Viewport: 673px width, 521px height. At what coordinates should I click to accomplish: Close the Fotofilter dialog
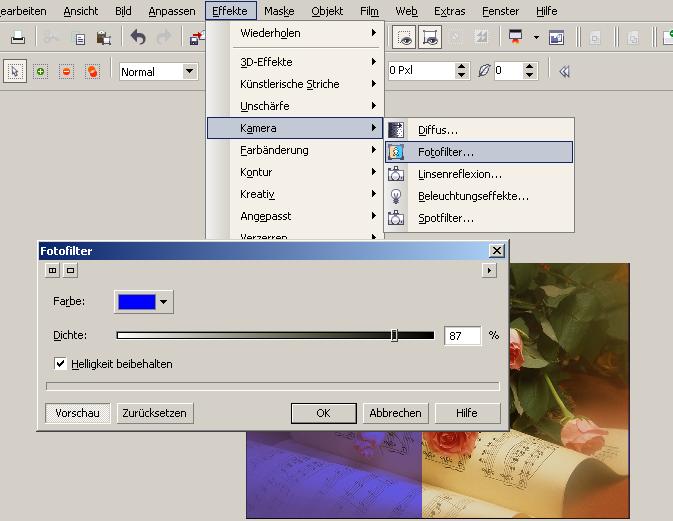tap(497, 250)
